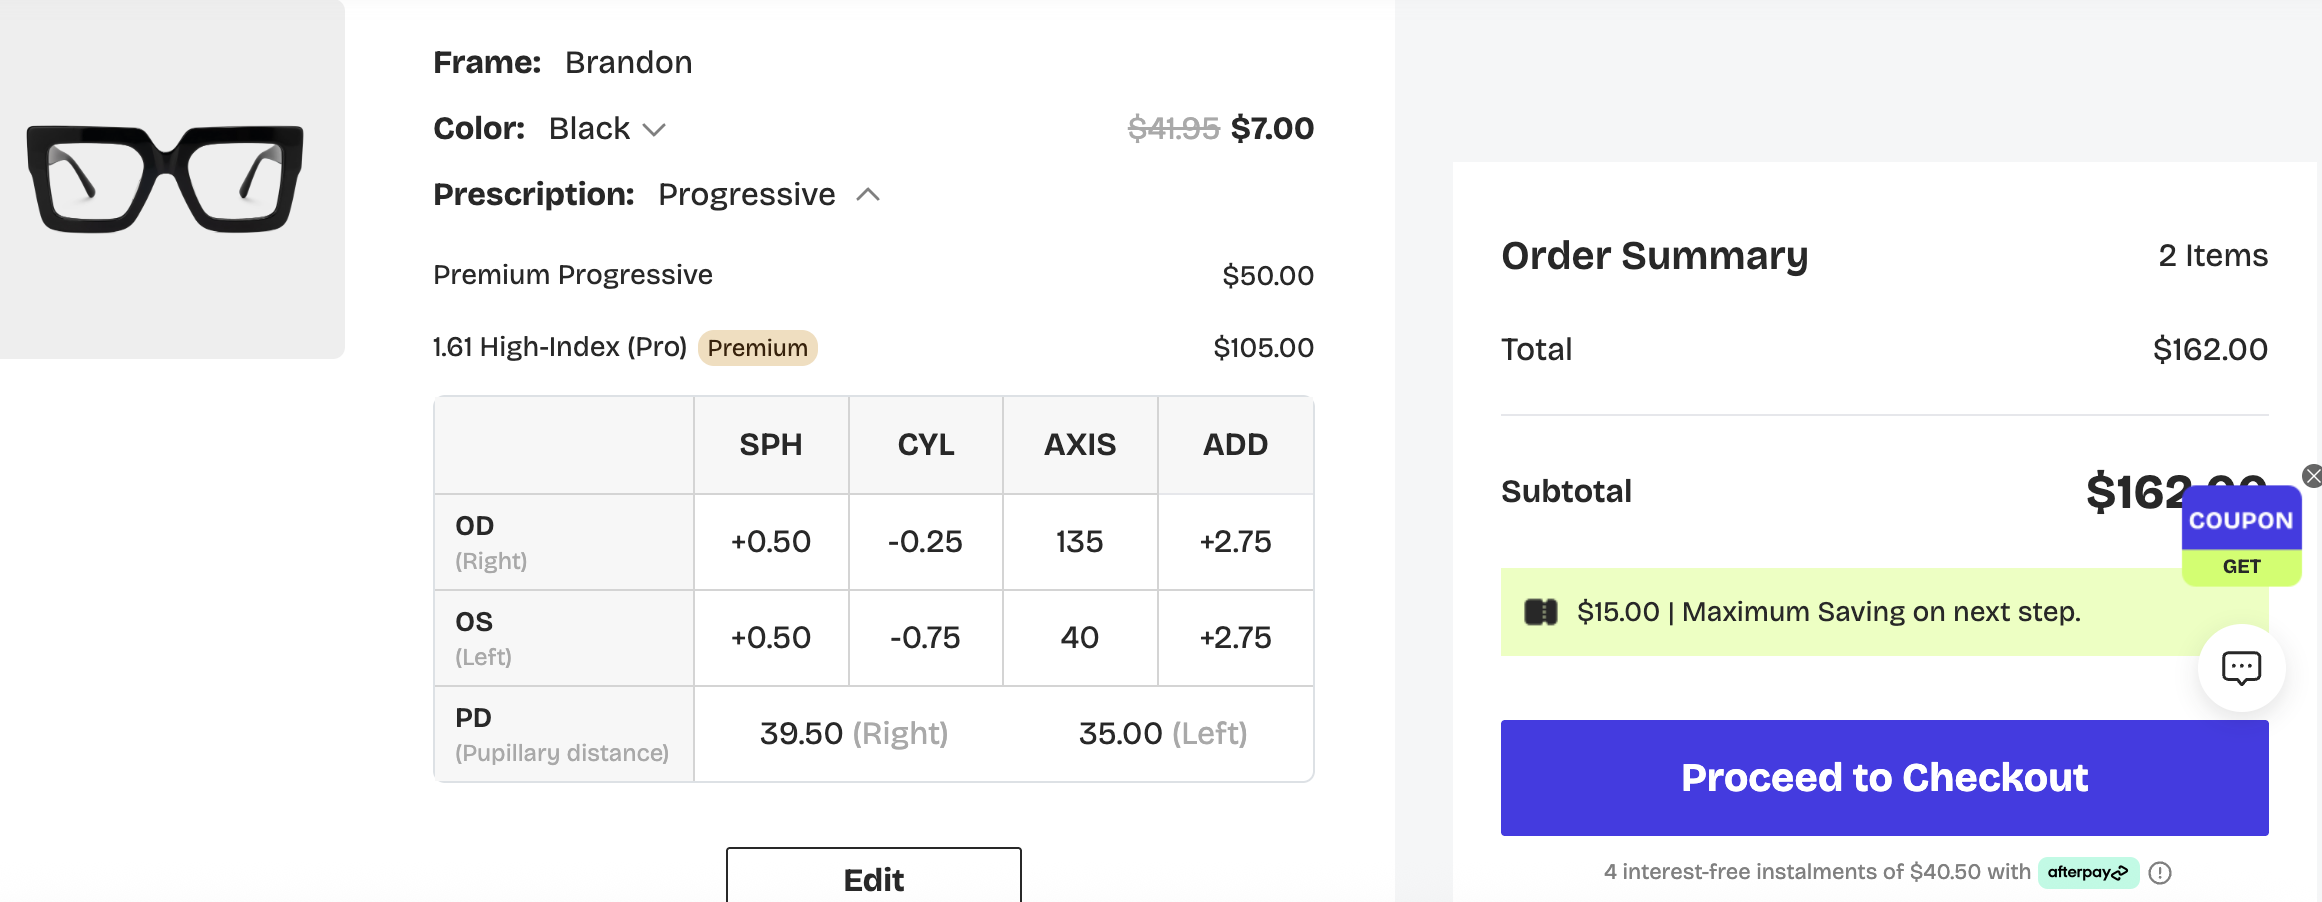Click the Premium Progressive line item

click(573, 275)
